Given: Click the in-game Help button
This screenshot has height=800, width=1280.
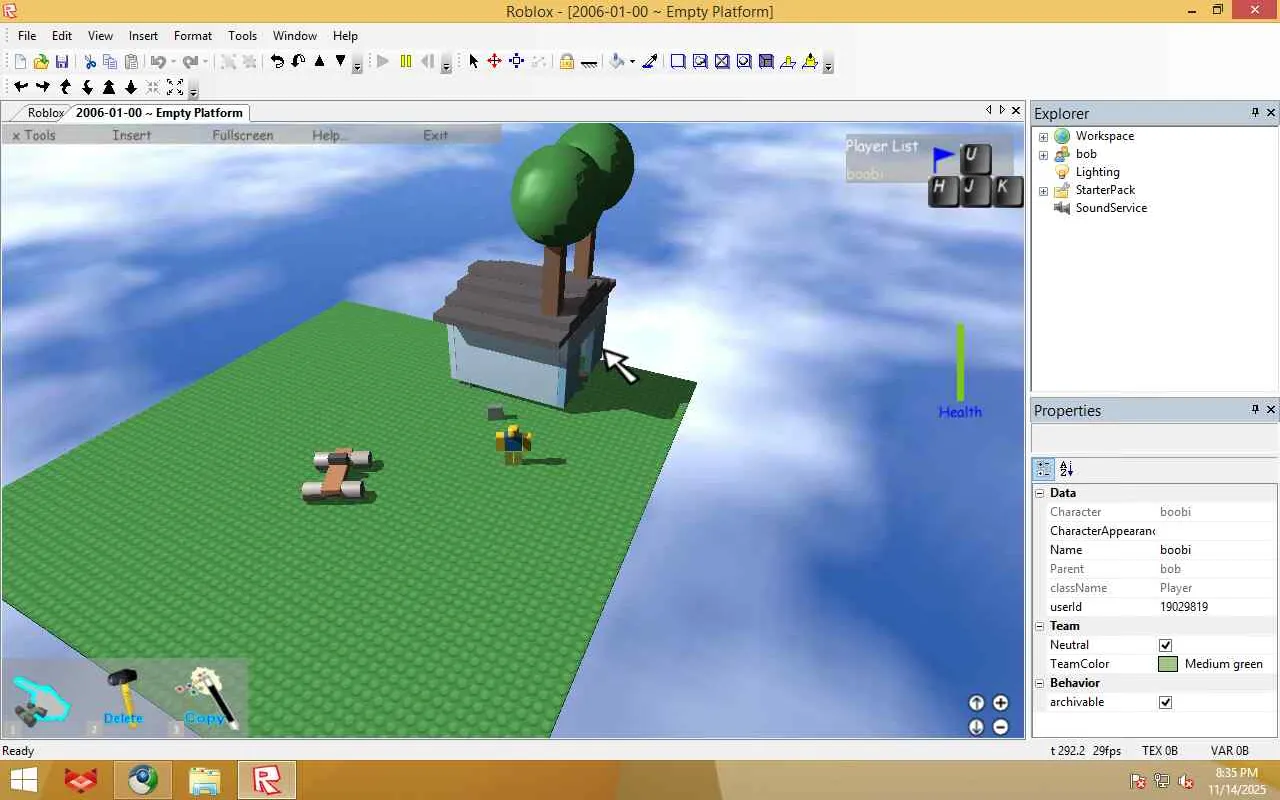Looking at the screenshot, I should 329,135.
